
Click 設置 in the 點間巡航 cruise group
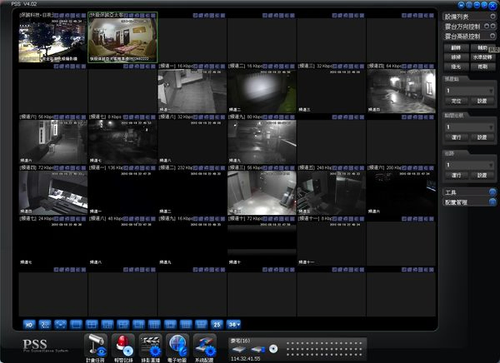tap(482, 137)
